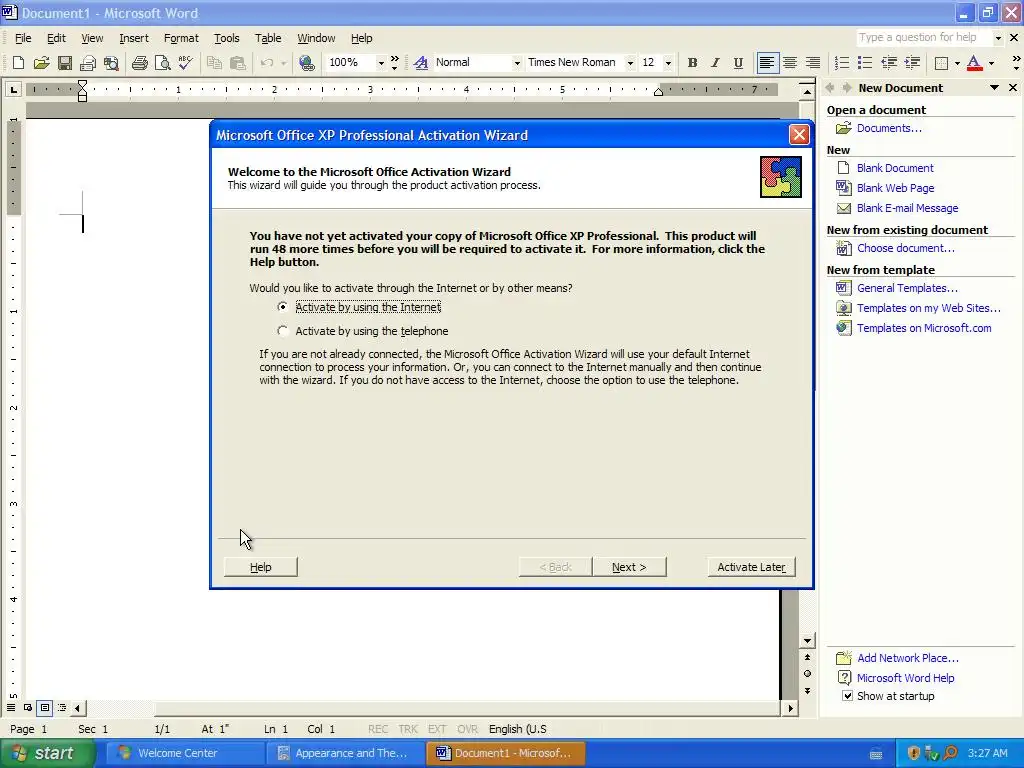
Task: Click the Type a question for help box
Action: pyautogui.click(x=923, y=38)
